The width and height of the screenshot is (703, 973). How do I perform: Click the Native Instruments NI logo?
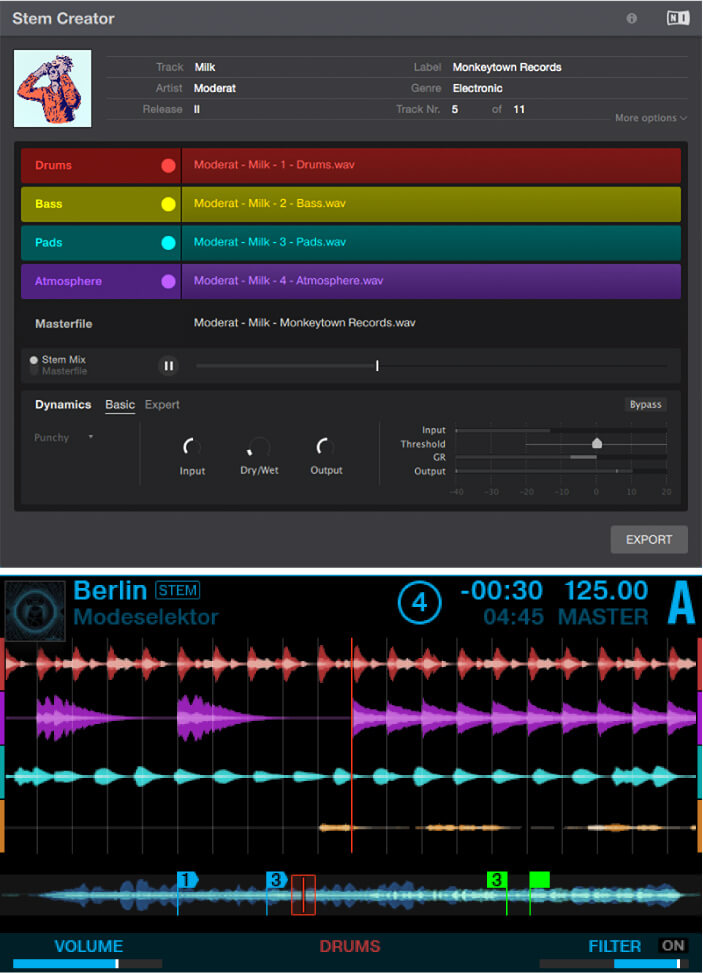[x=678, y=18]
